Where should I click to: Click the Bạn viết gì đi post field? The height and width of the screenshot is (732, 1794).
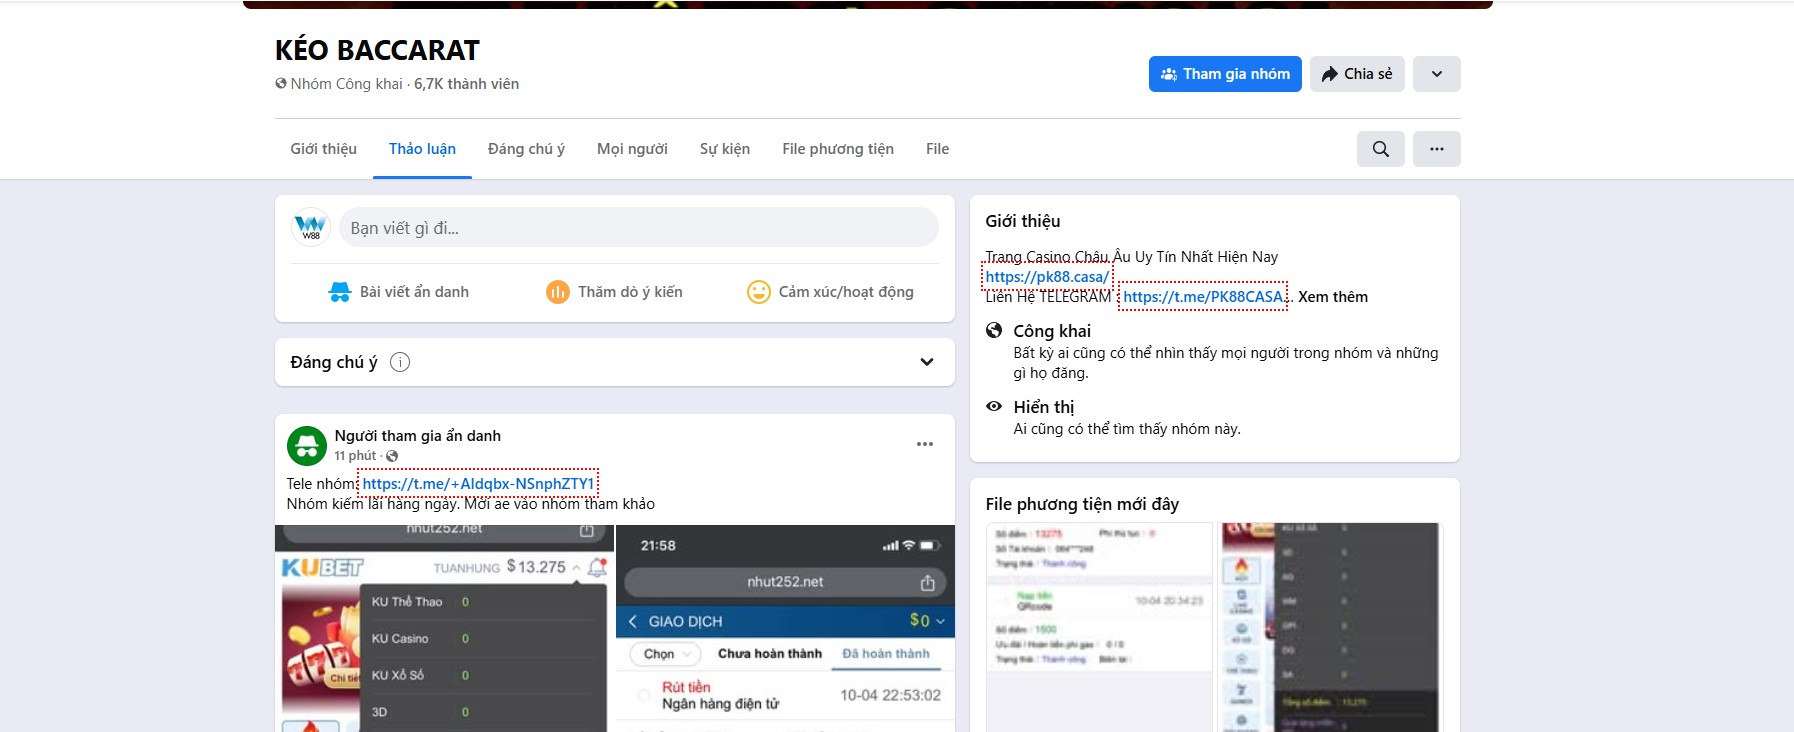(x=639, y=227)
